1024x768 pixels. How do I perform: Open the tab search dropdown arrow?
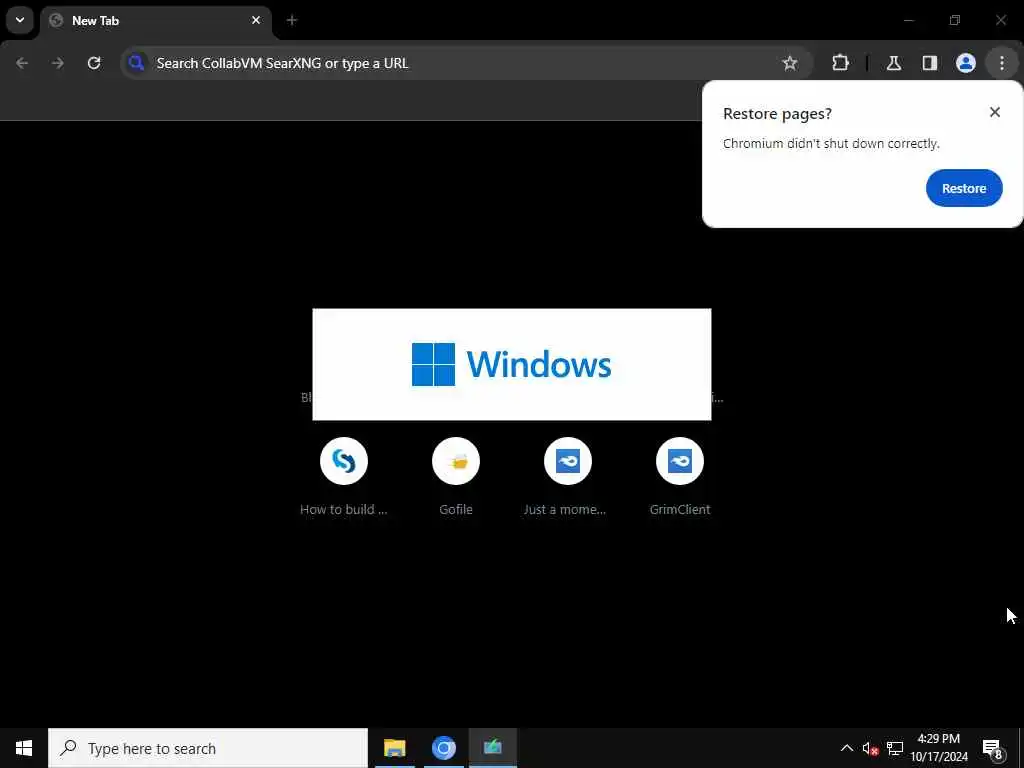click(x=20, y=20)
